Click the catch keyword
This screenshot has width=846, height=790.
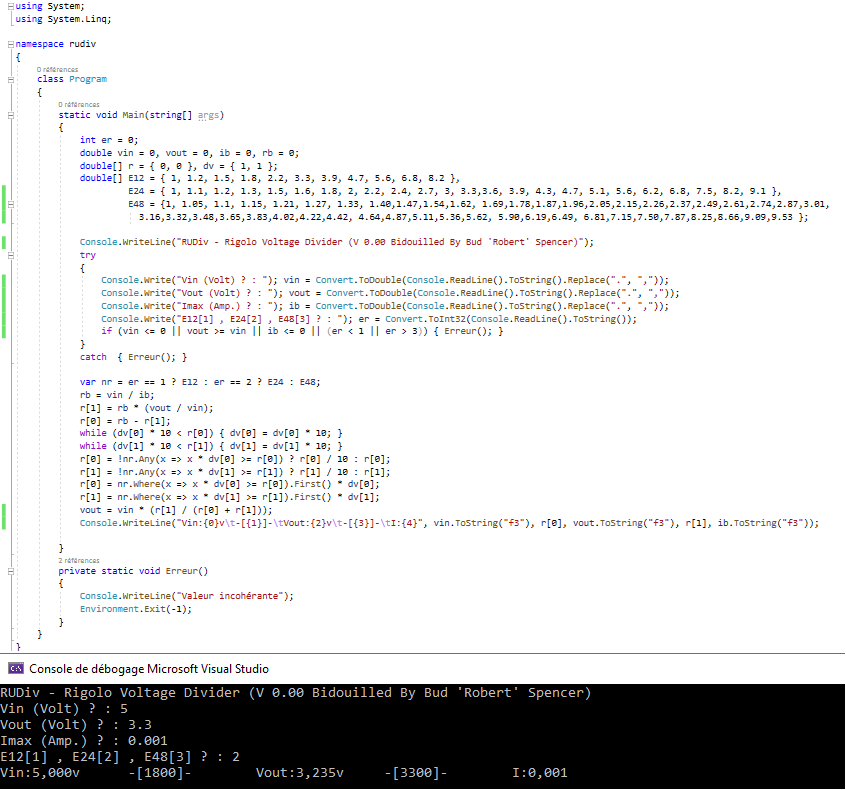coord(93,356)
